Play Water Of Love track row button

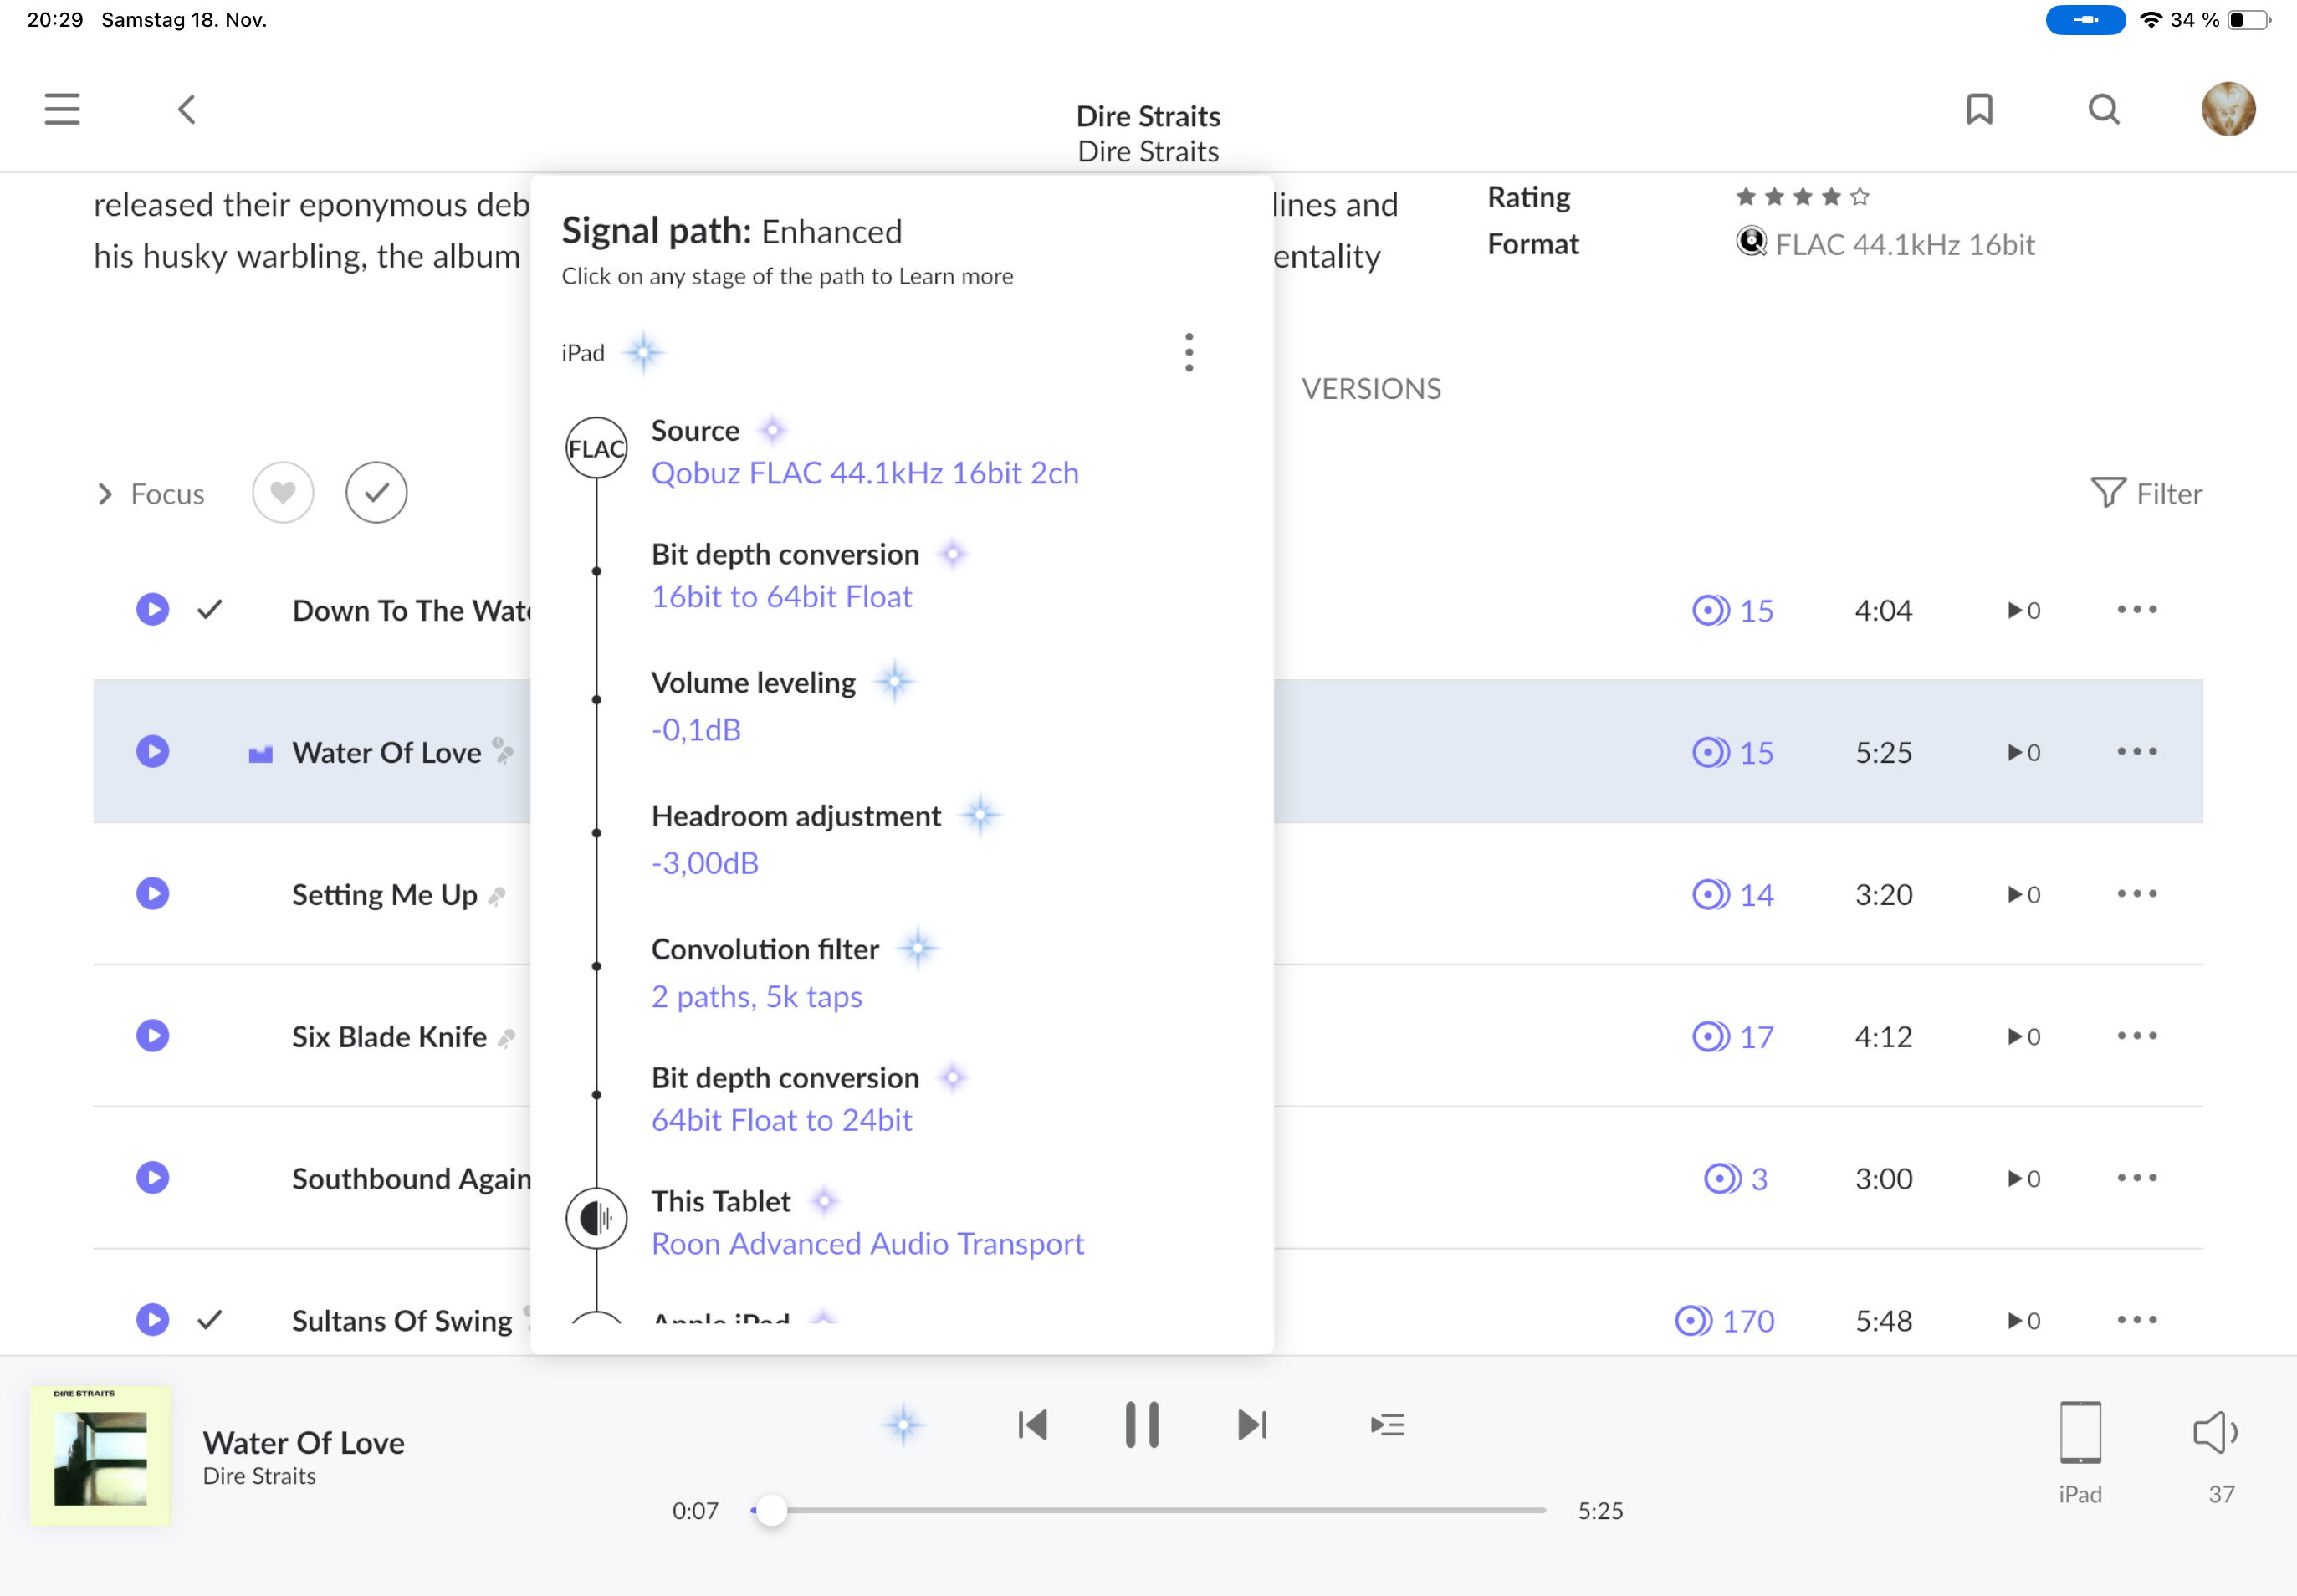point(152,751)
